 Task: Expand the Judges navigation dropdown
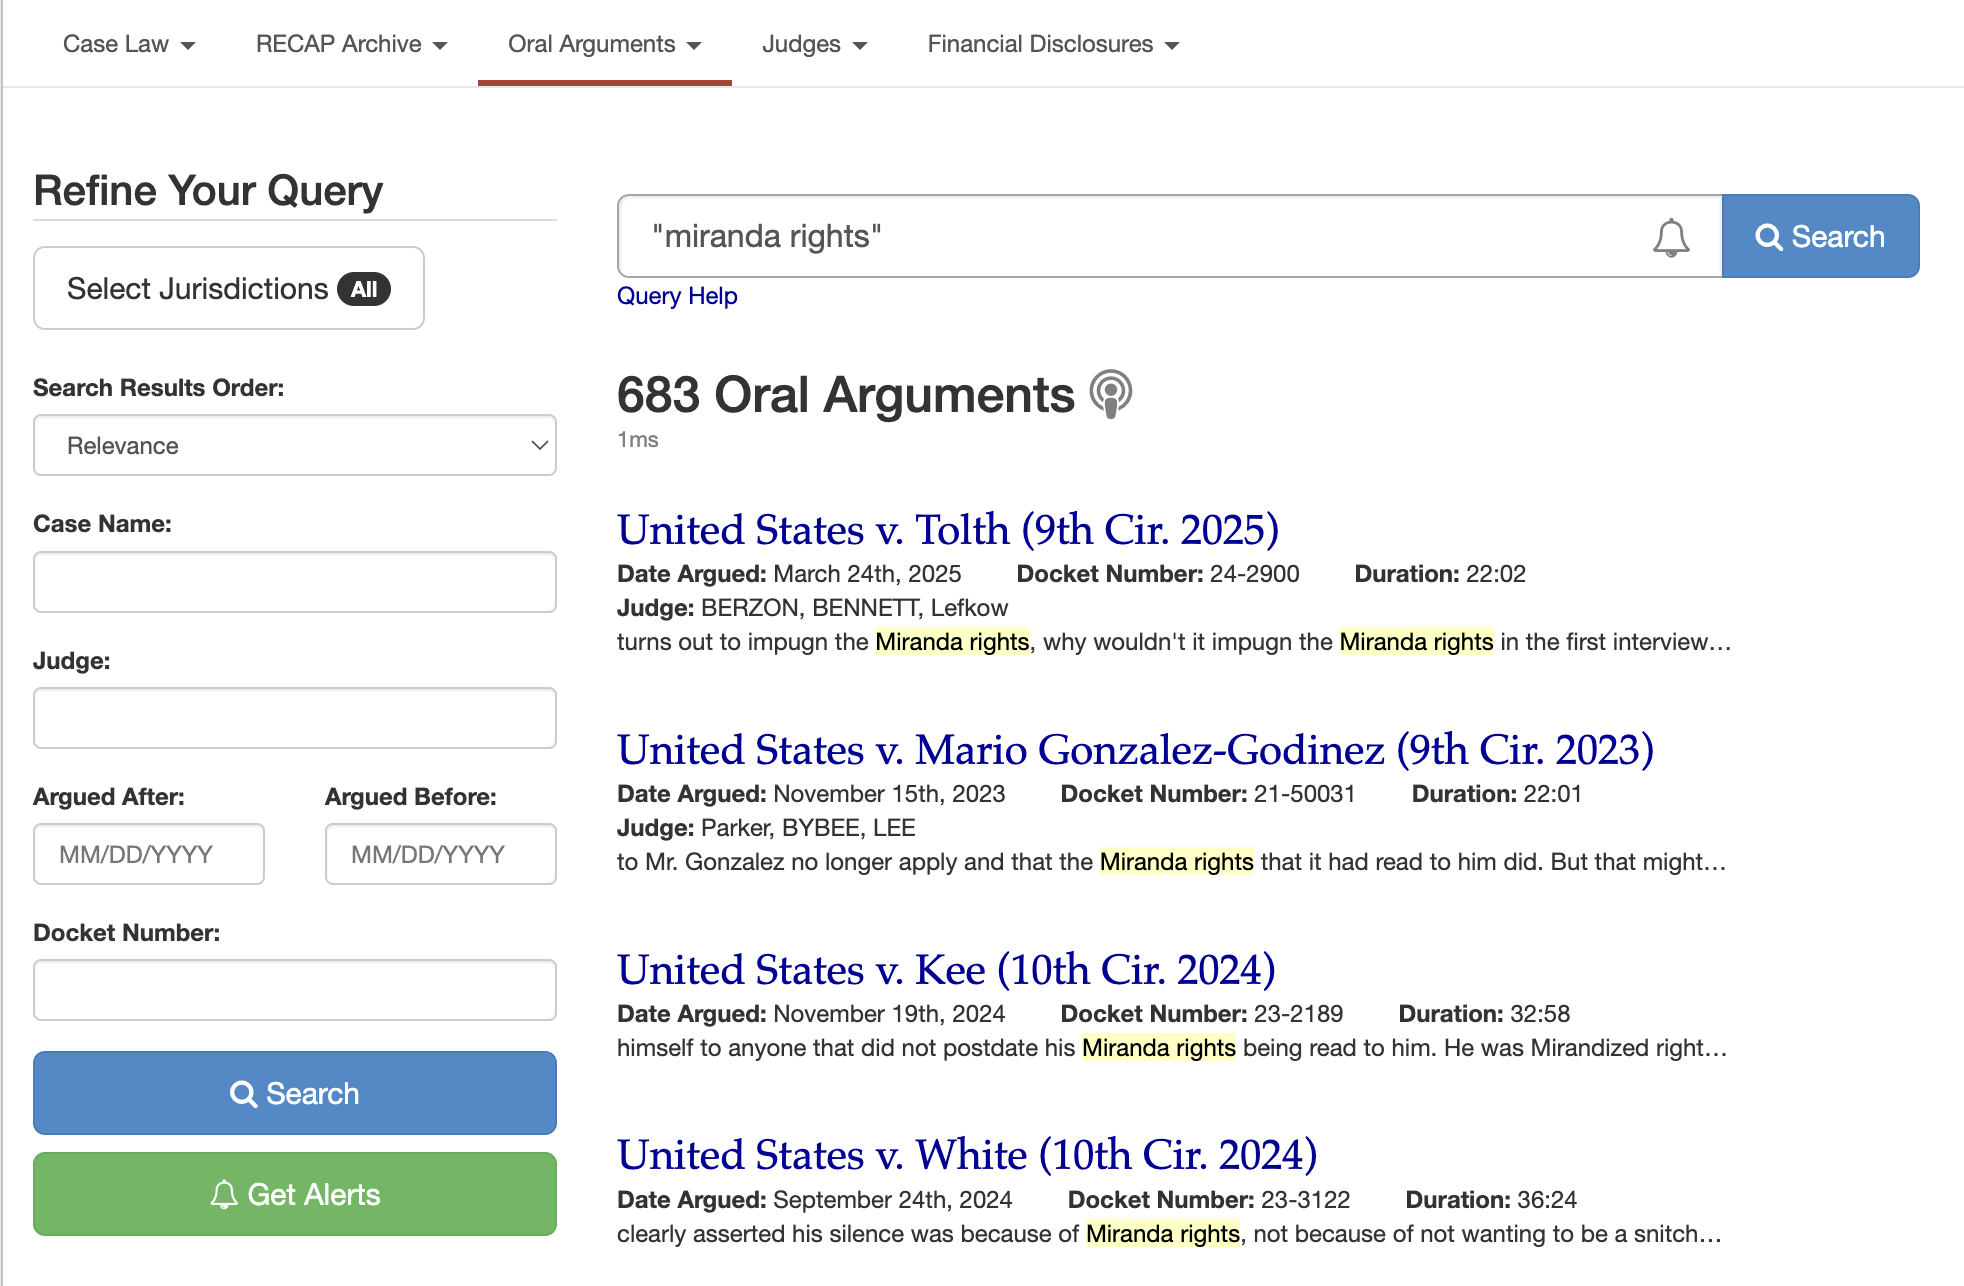[x=814, y=43]
